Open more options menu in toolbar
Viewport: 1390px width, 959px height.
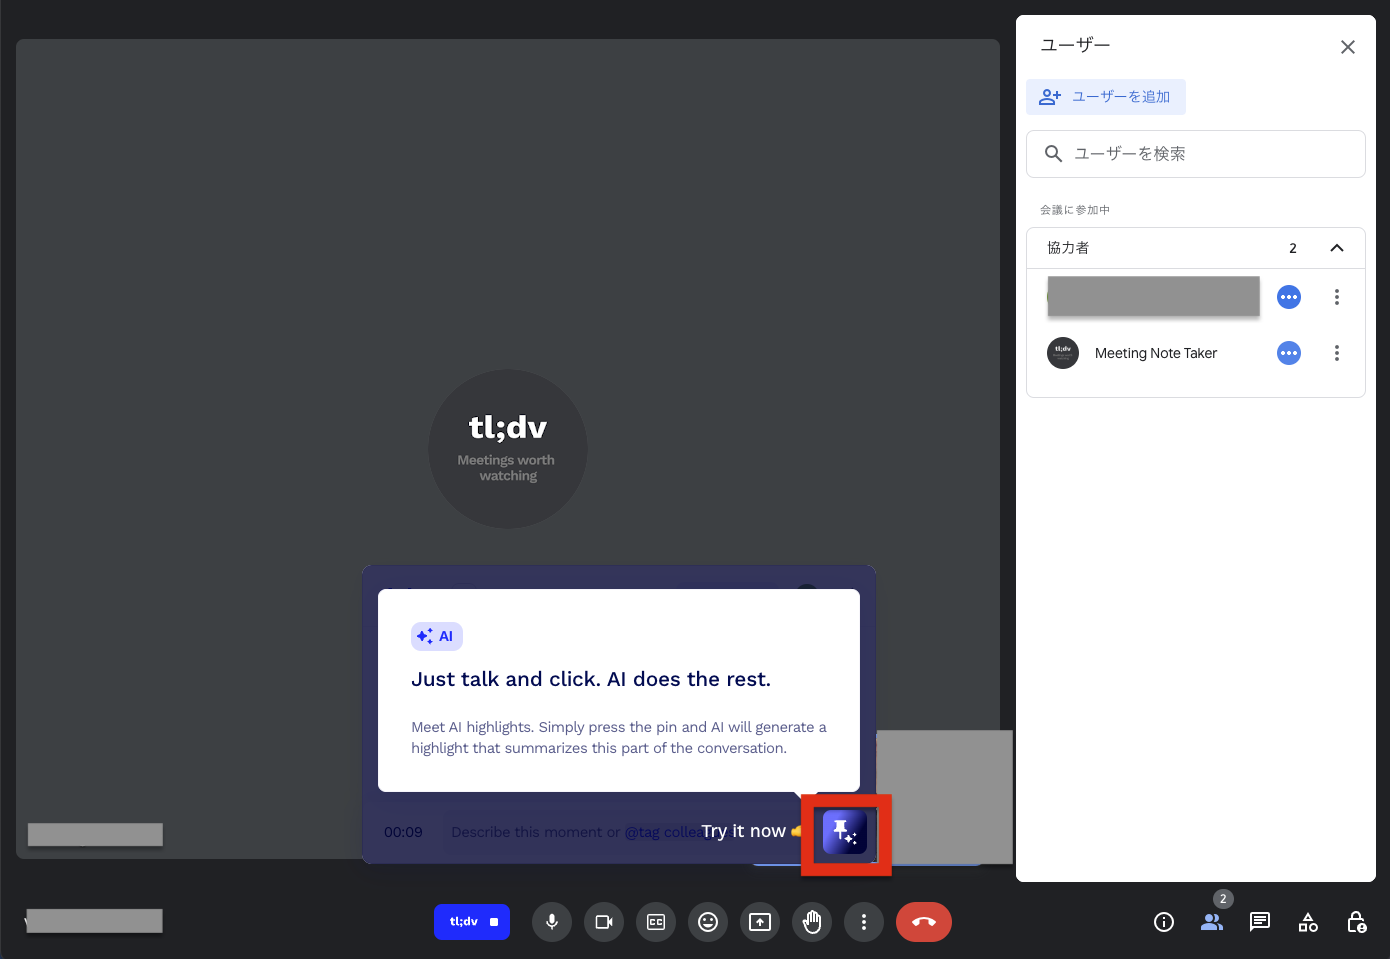tap(864, 922)
